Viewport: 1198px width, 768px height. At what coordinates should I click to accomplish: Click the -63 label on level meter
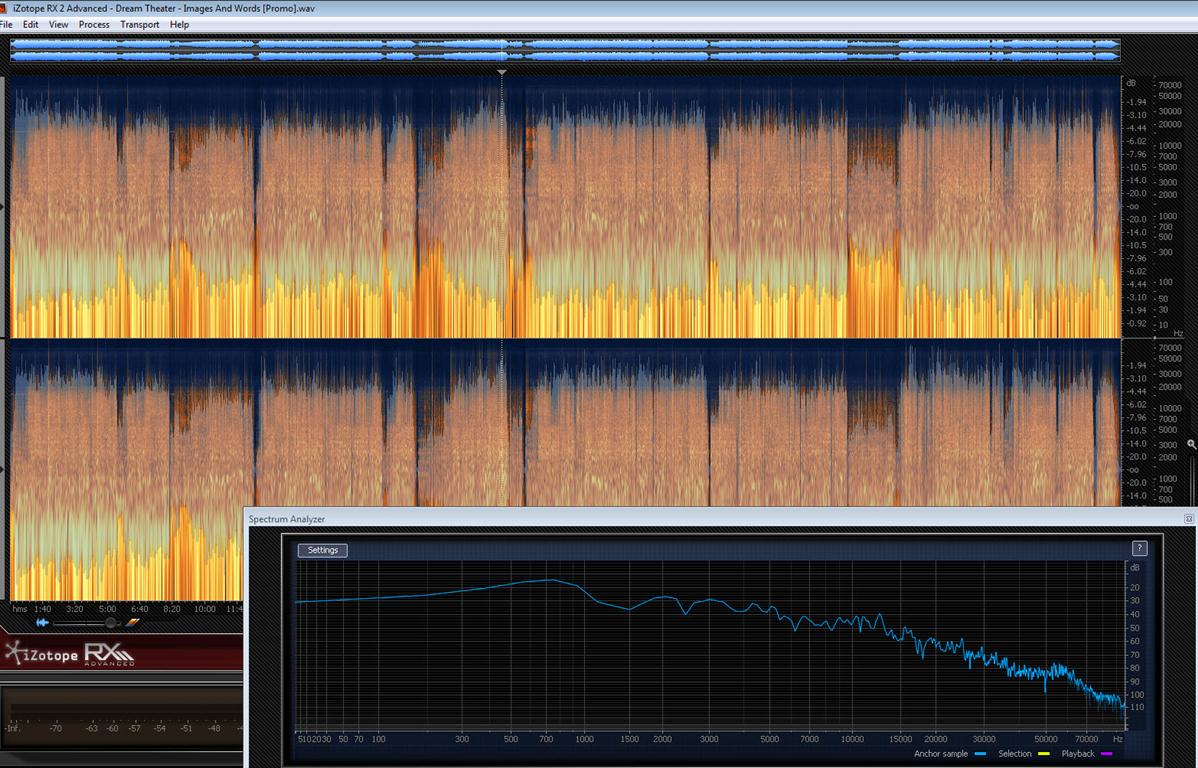[92, 728]
